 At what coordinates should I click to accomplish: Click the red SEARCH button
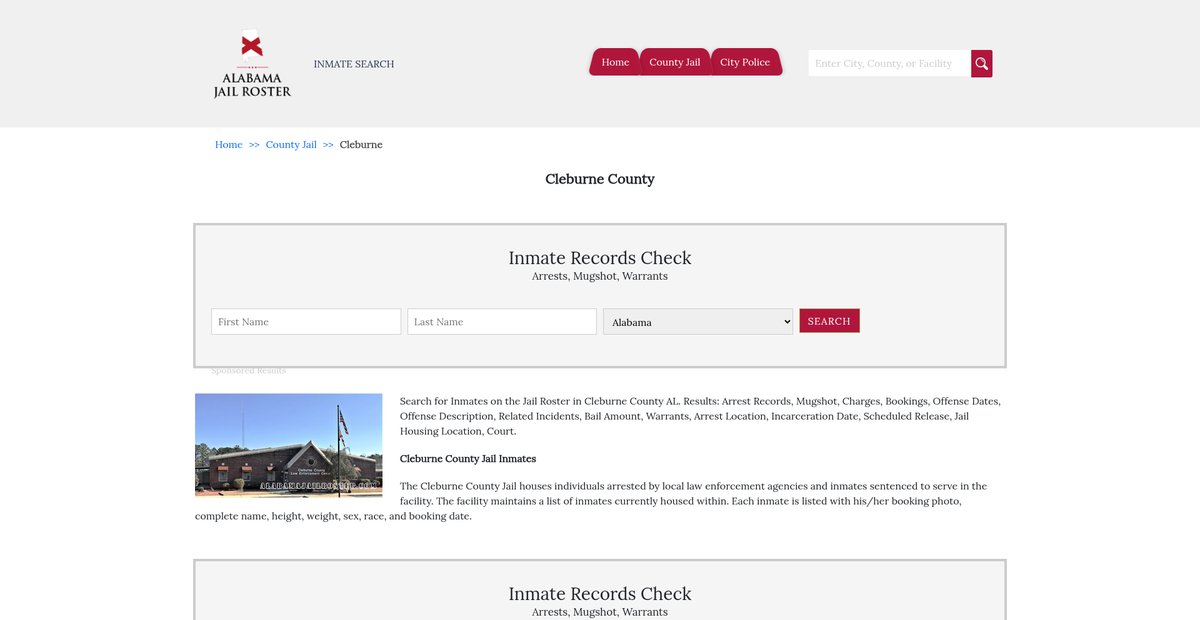tap(829, 321)
